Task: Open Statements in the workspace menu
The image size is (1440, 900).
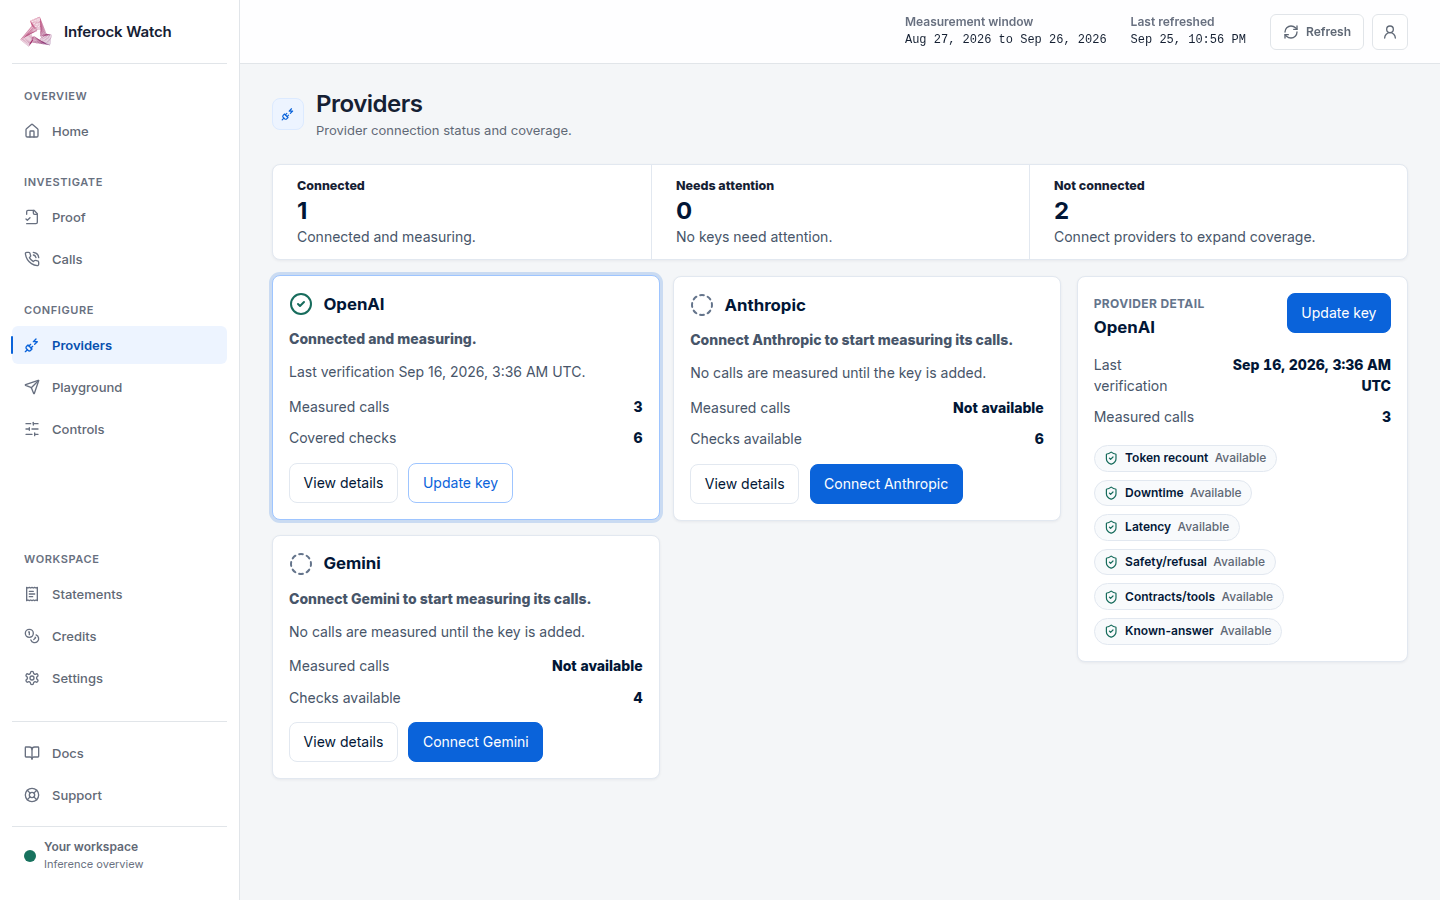Action: [119, 594]
